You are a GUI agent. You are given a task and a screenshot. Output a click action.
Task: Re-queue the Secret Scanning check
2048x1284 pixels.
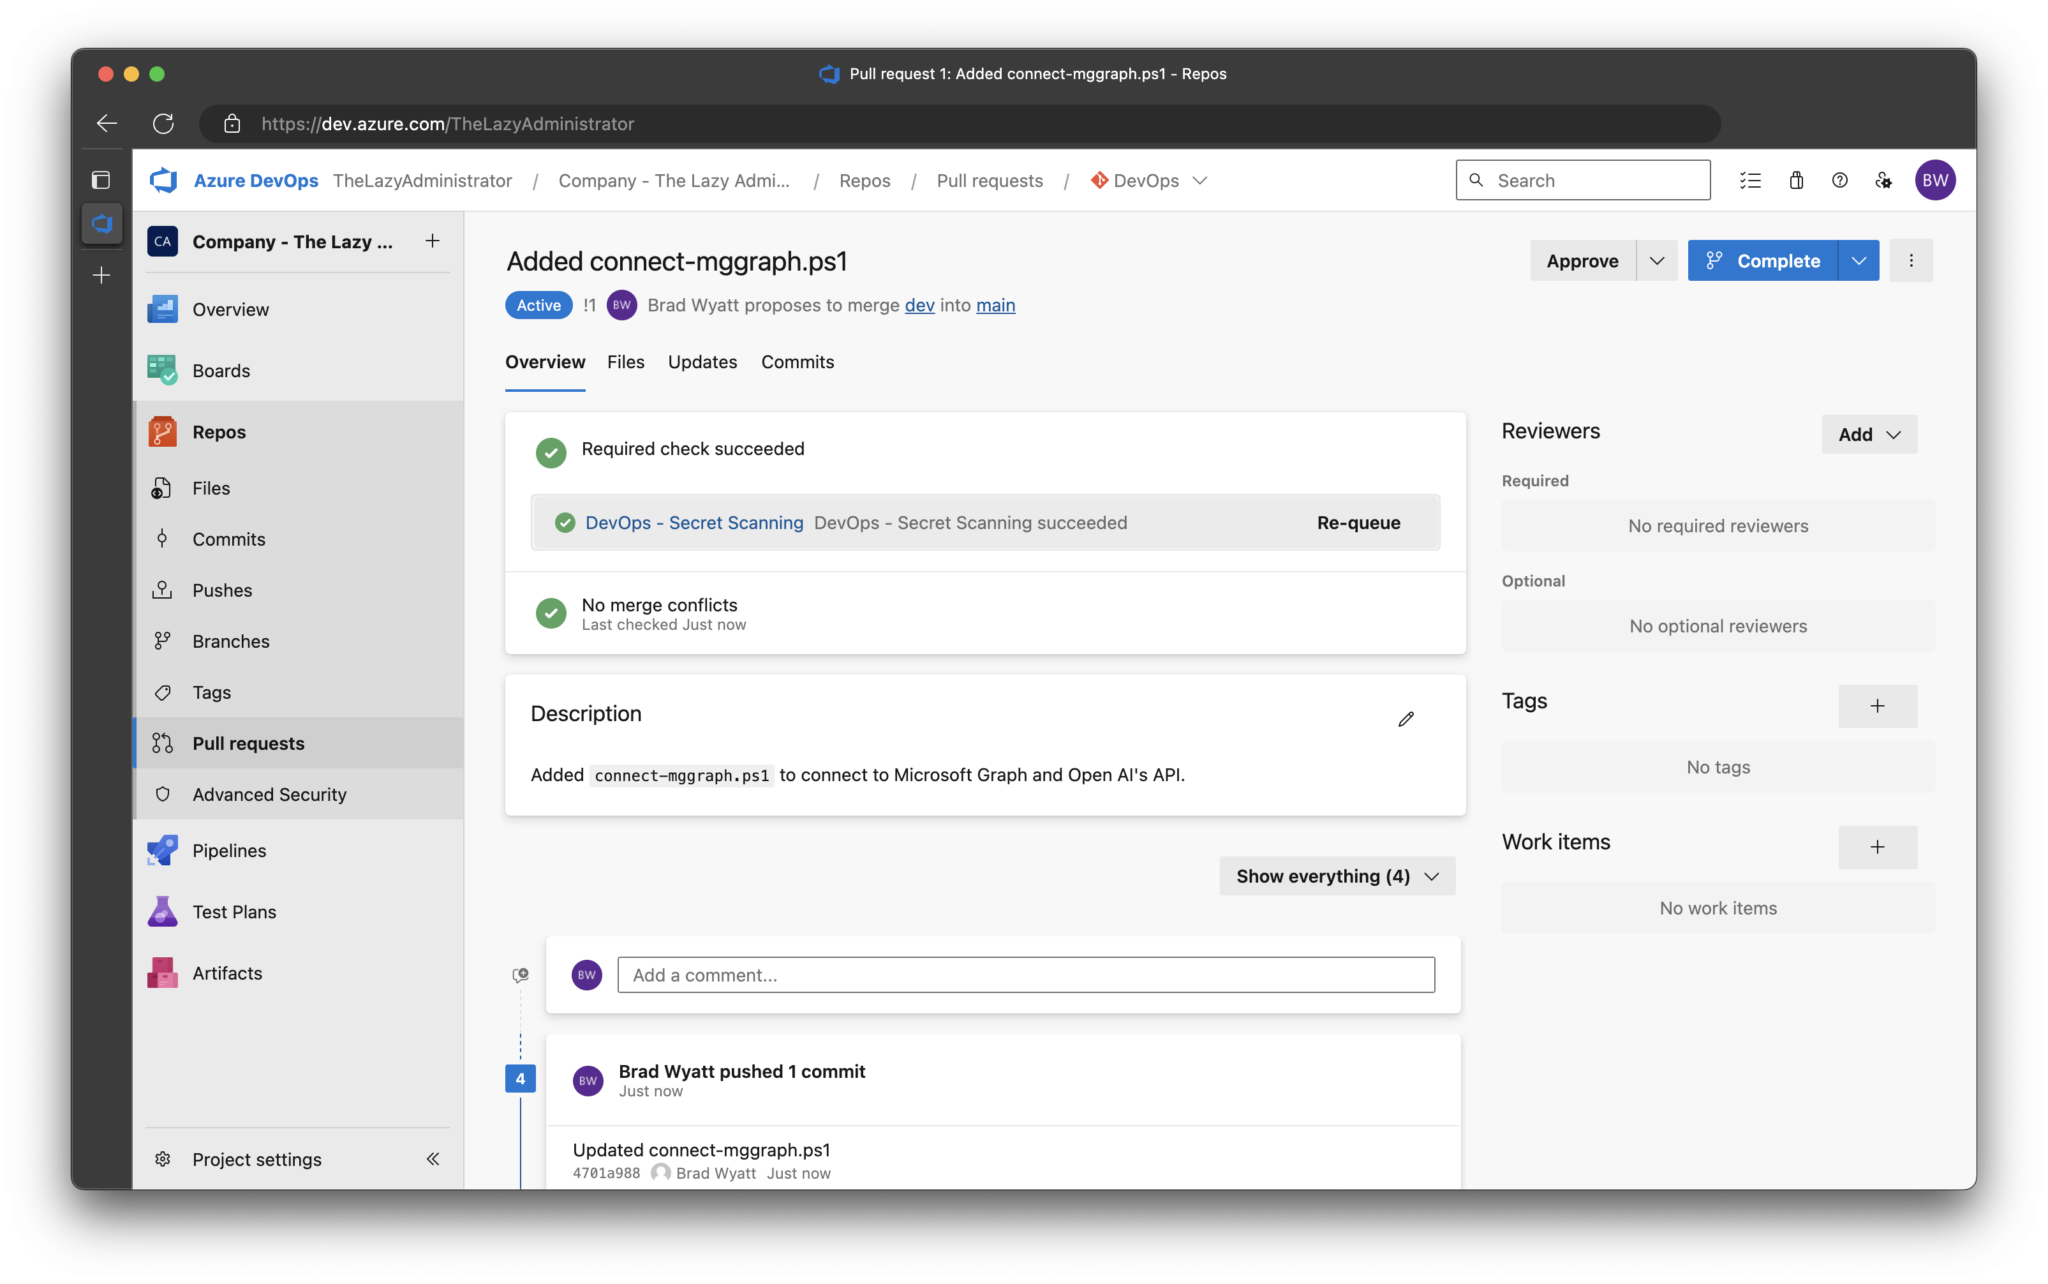tap(1358, 522)
